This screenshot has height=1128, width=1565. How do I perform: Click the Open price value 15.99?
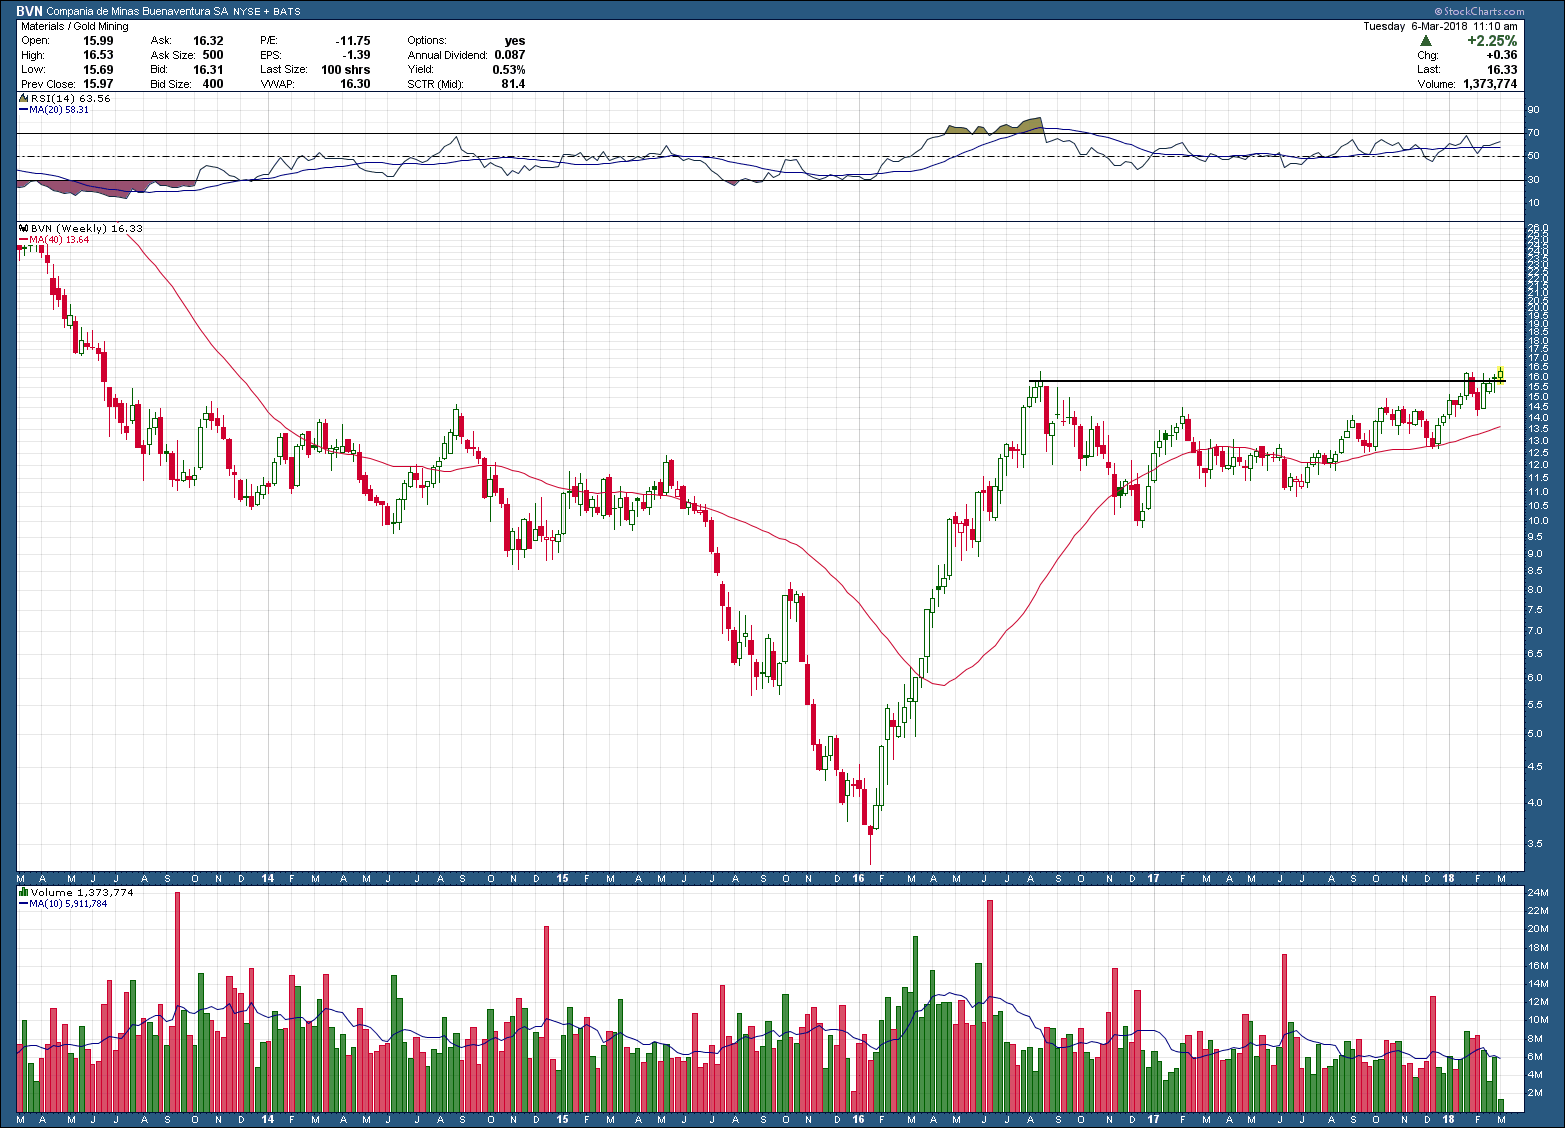(x=98, y=41)
